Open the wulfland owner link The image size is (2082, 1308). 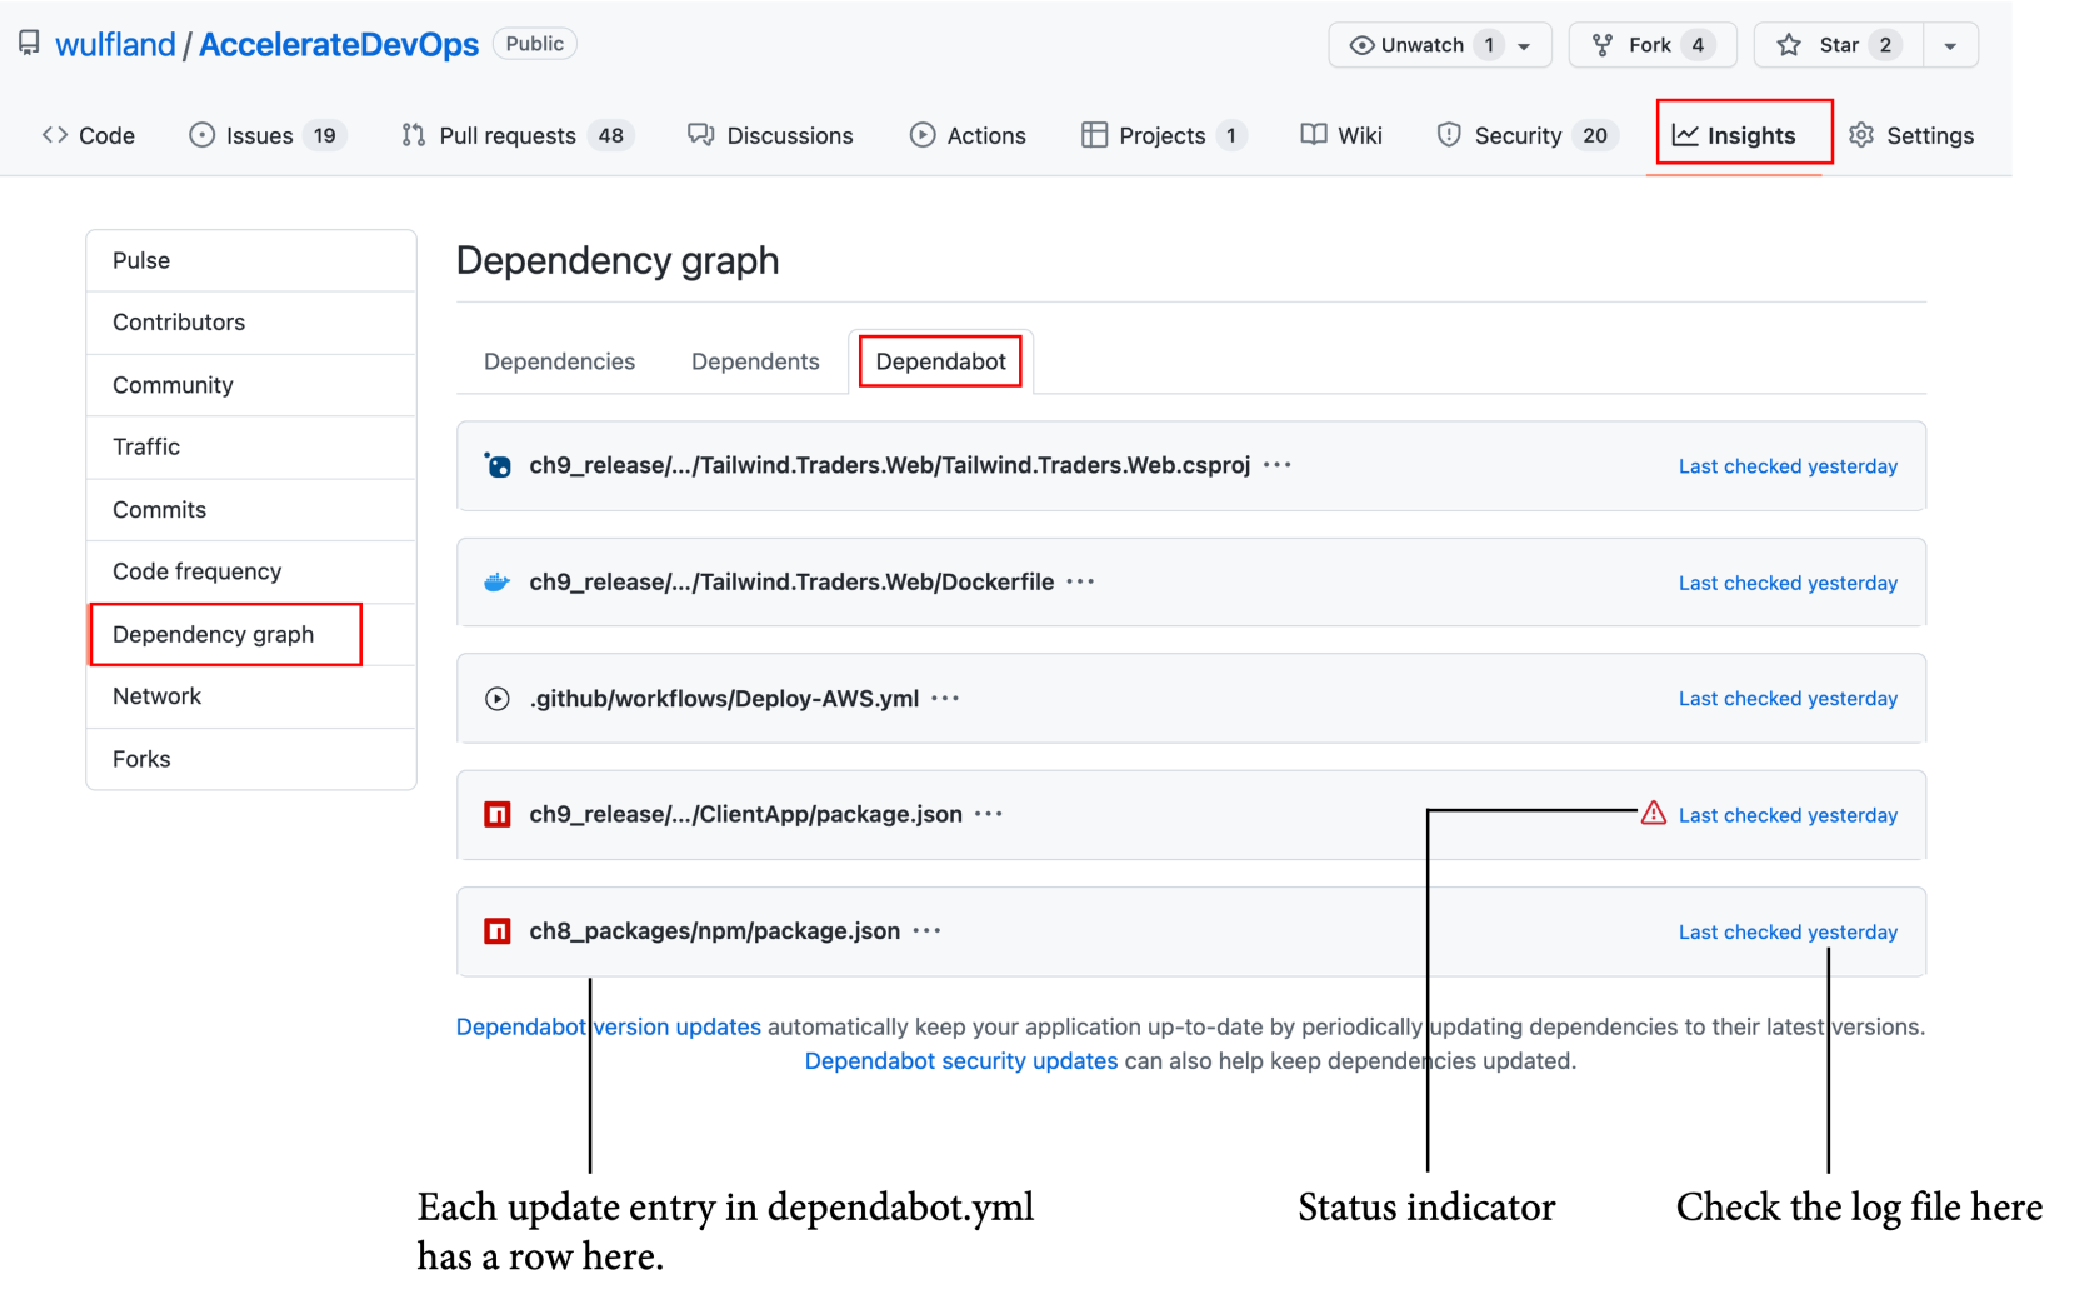pyautogui.click(x=115, y=44)
